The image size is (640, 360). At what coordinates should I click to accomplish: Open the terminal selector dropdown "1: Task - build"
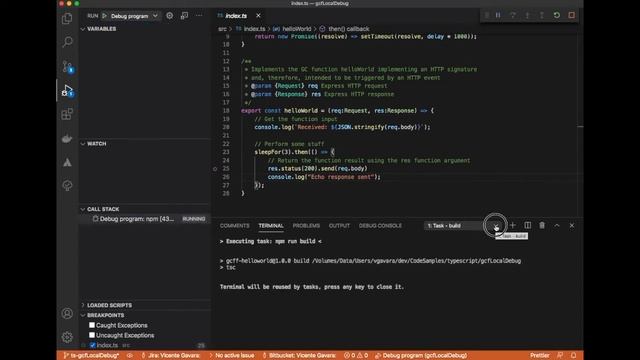[462, 225]
